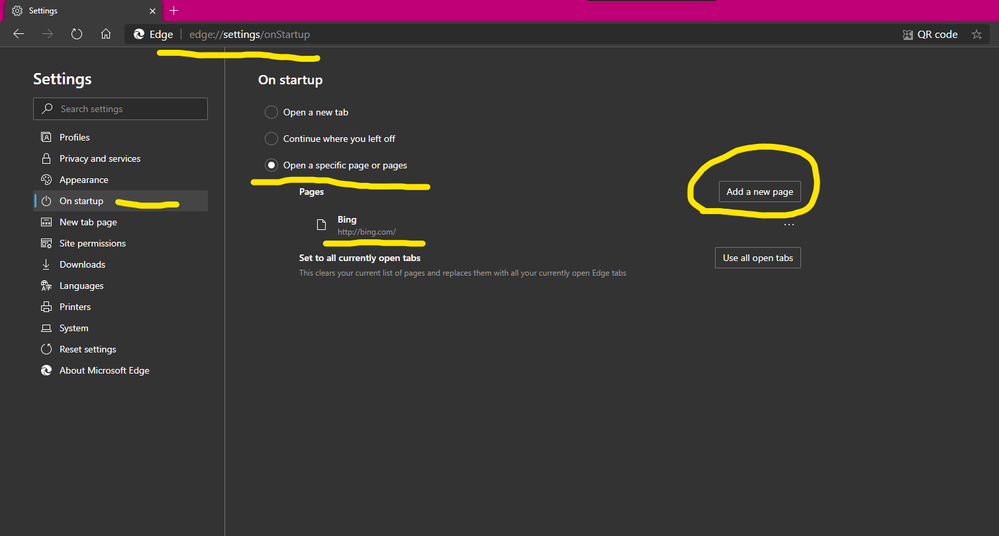Select On startup in the sidebar
999x536 pixels.
[x=121, y=201]
